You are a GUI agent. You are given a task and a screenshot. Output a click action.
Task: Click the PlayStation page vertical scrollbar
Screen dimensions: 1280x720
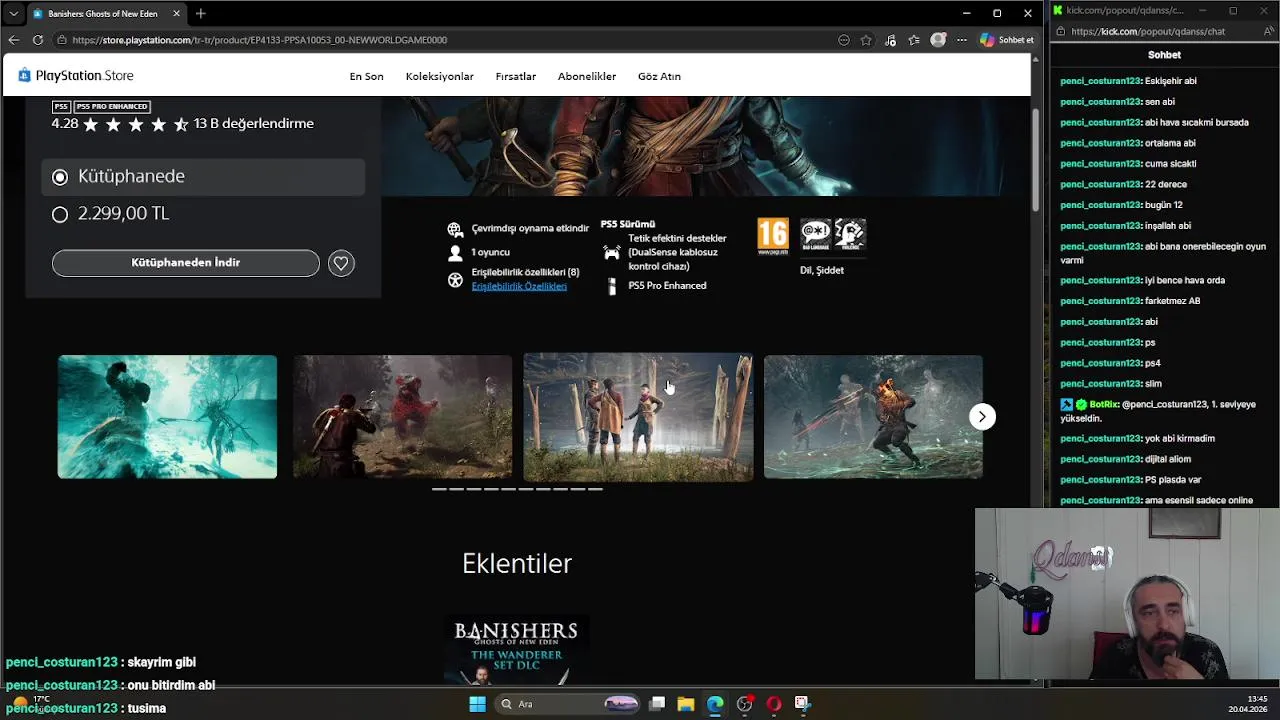[x=1035, y=160]
